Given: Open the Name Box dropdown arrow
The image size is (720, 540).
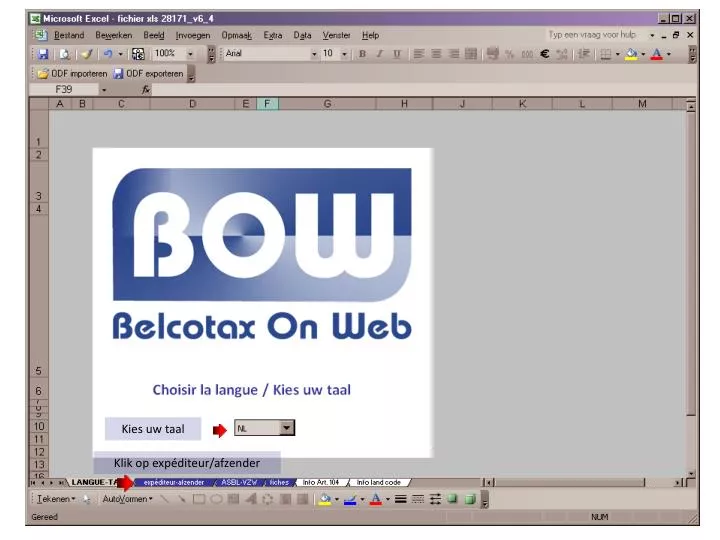Looking at the screenshot, I should (x=104, y=90).
